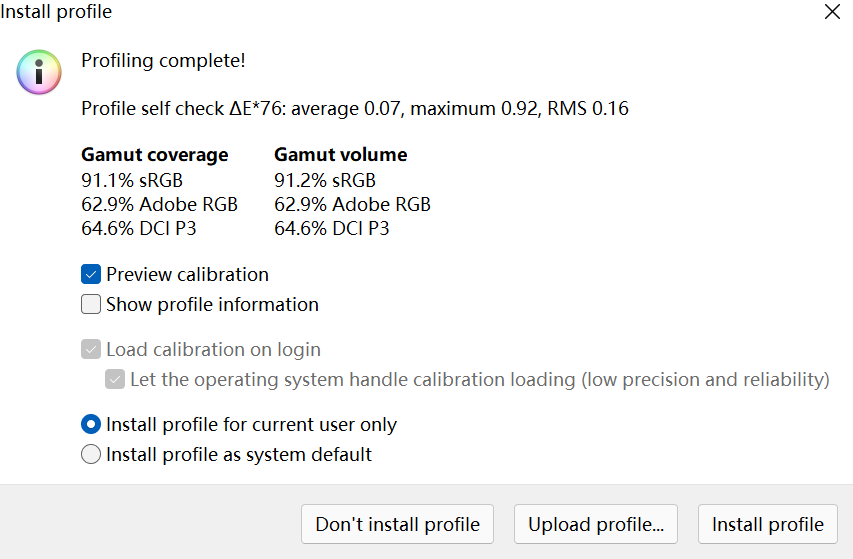Click the Profiling complete! message
The height and width of the screenshot is (559, 853).
tap(163, 61)
